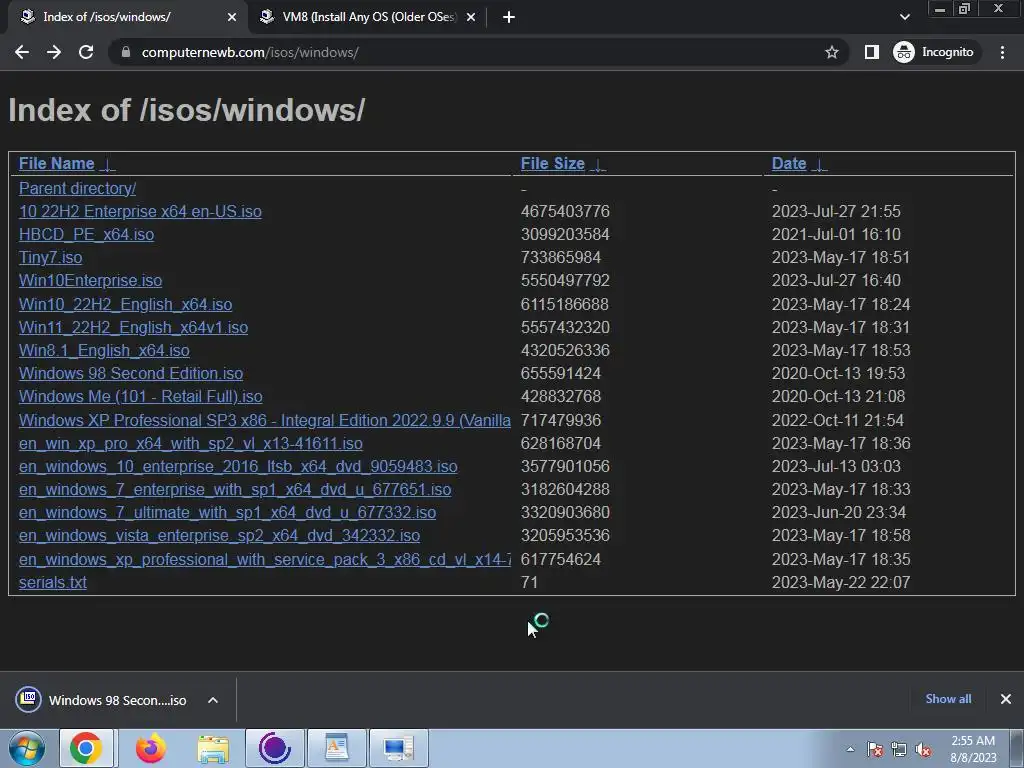Close the Index of /isos/windows/ tab
Viewport: 1024px width, 768px height.
232,17
